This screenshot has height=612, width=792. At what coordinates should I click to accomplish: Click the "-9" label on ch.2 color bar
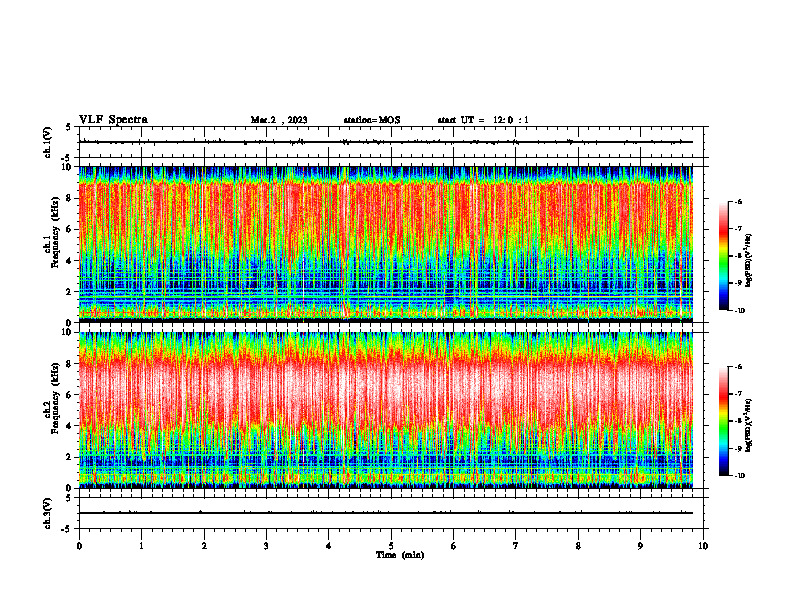tap(738, 448)
